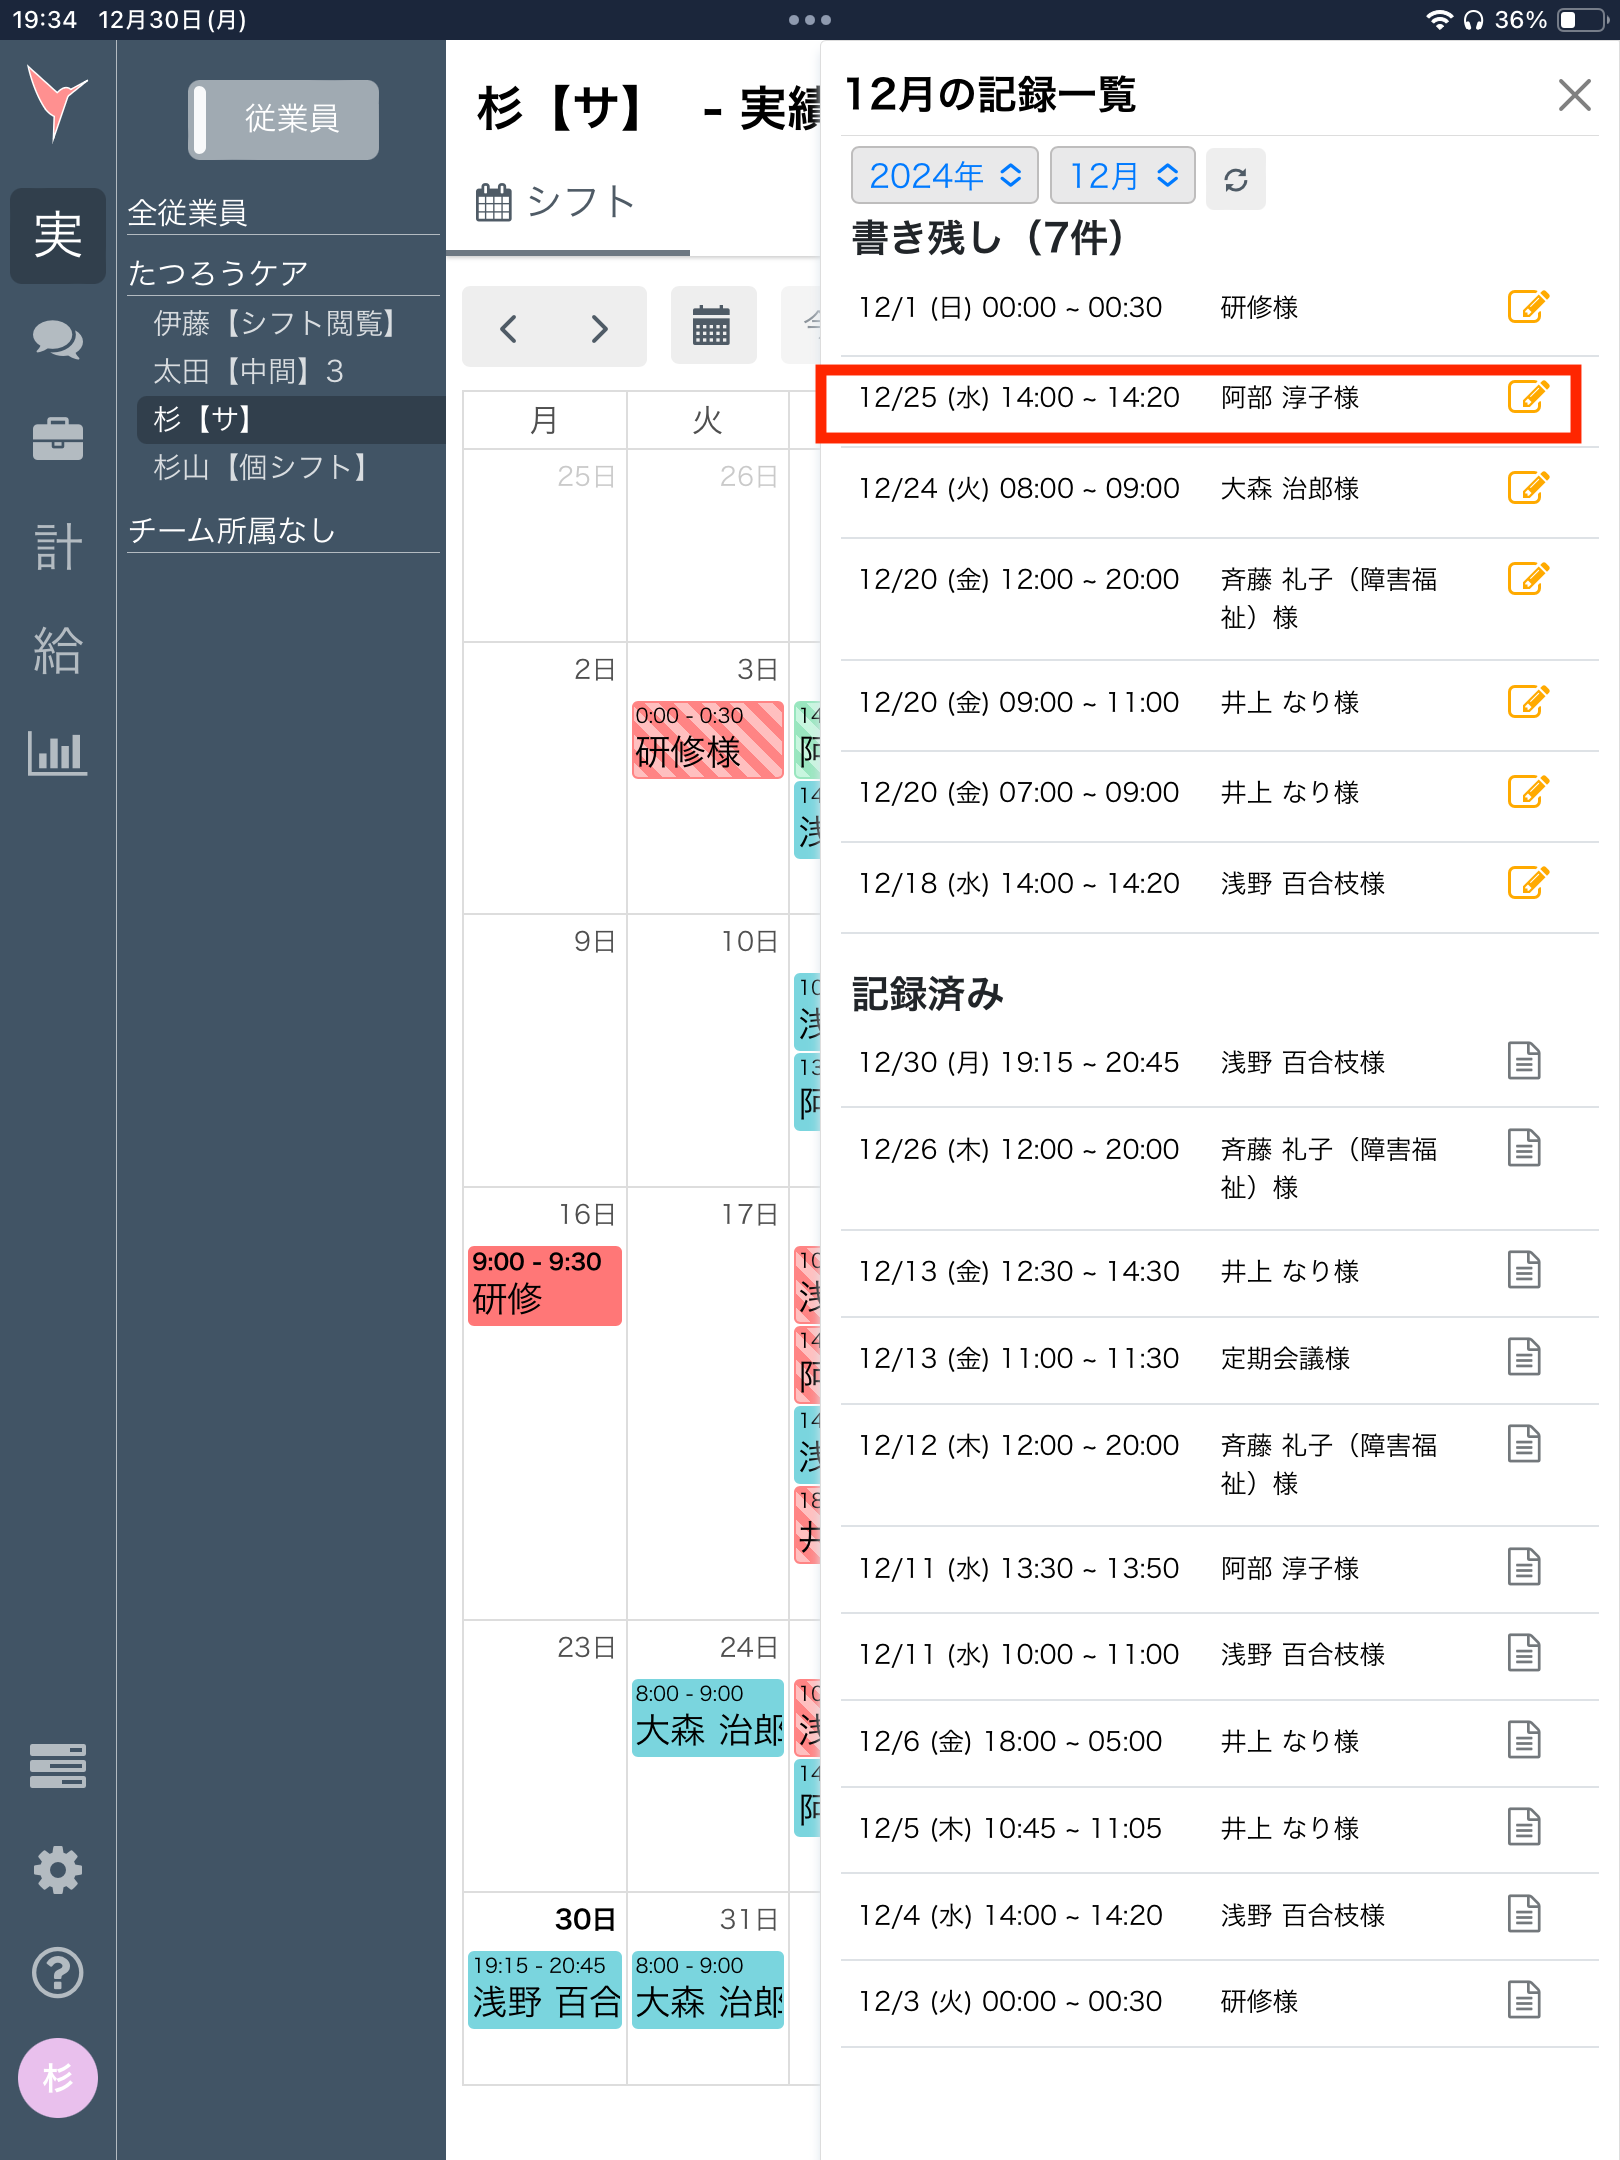Go to previous month with left chevron
The height and width of the screenshot is (2160, 1620).
(509, 328)
